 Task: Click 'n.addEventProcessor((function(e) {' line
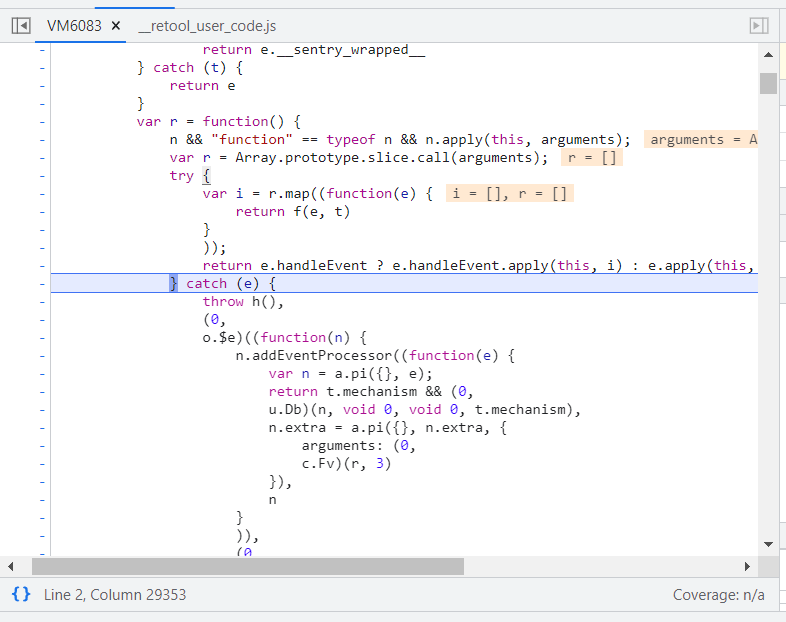[x=375, y=356]
